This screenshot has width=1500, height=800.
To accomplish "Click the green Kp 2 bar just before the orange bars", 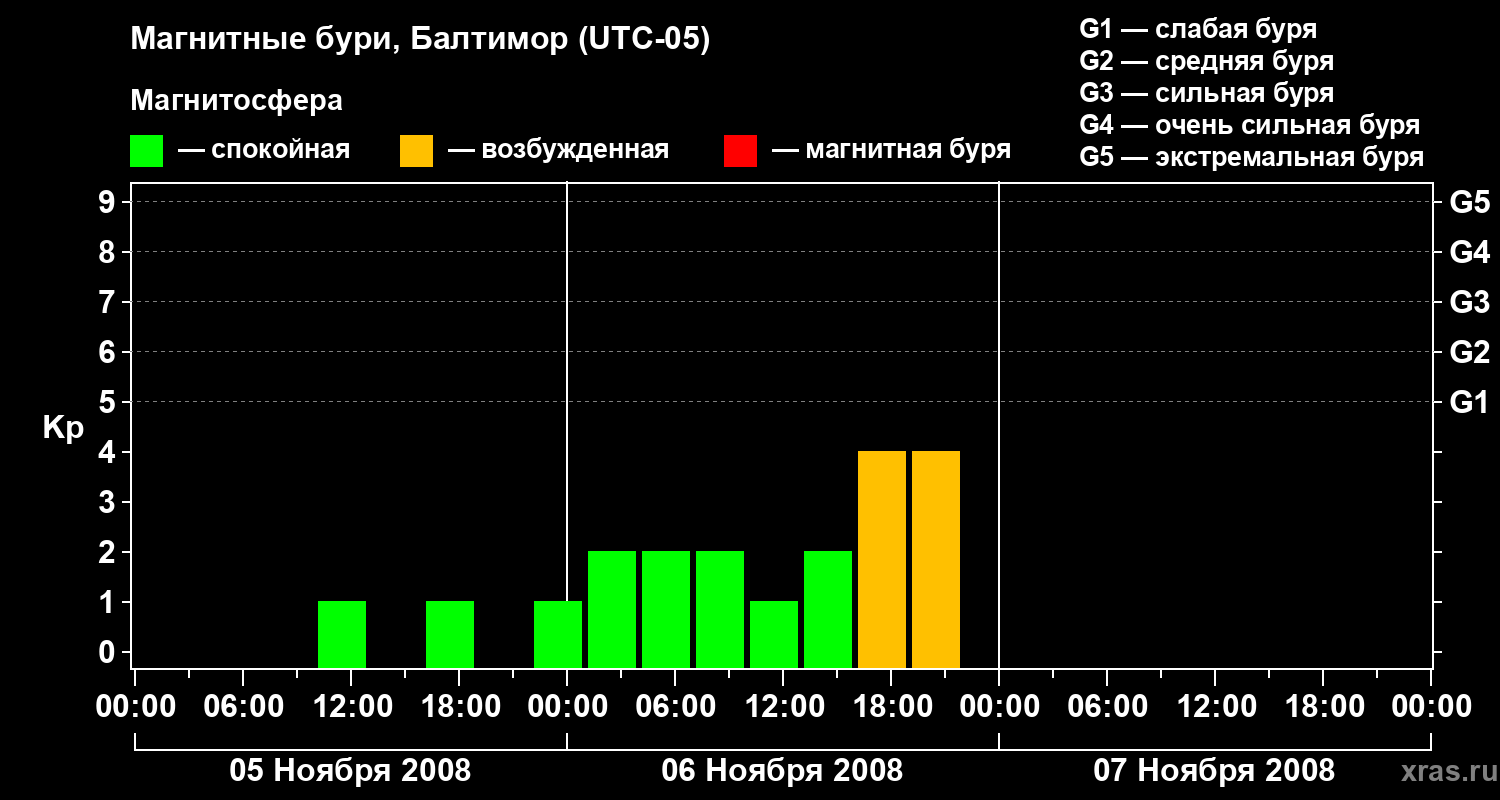I will click(828, 610).
